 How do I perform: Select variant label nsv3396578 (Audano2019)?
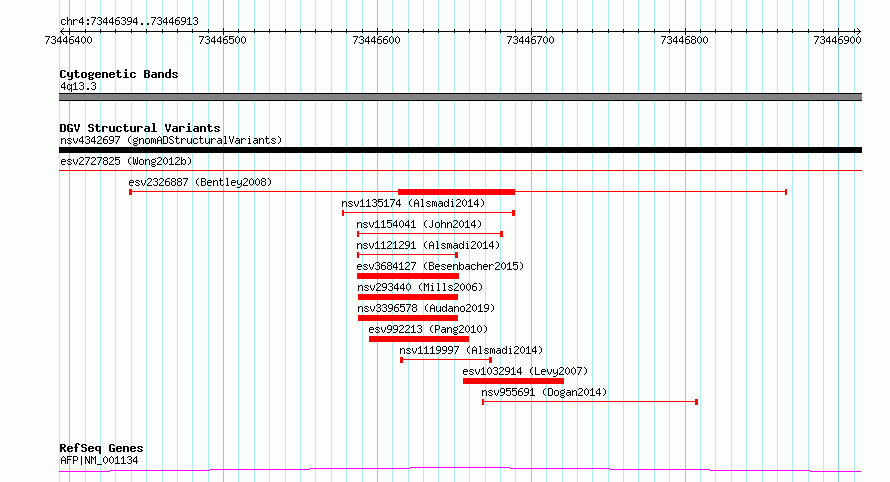pyautogui.click(x=426, y=308)
